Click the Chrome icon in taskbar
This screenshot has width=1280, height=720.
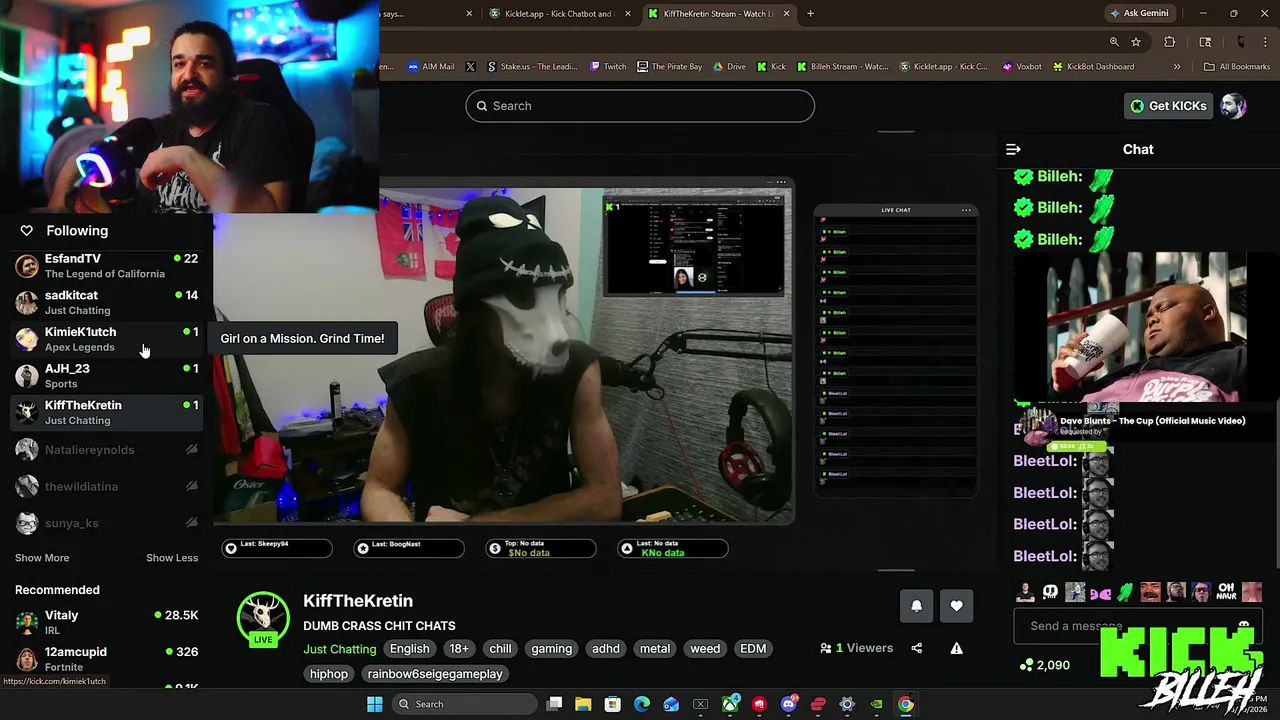pos(905,704)
